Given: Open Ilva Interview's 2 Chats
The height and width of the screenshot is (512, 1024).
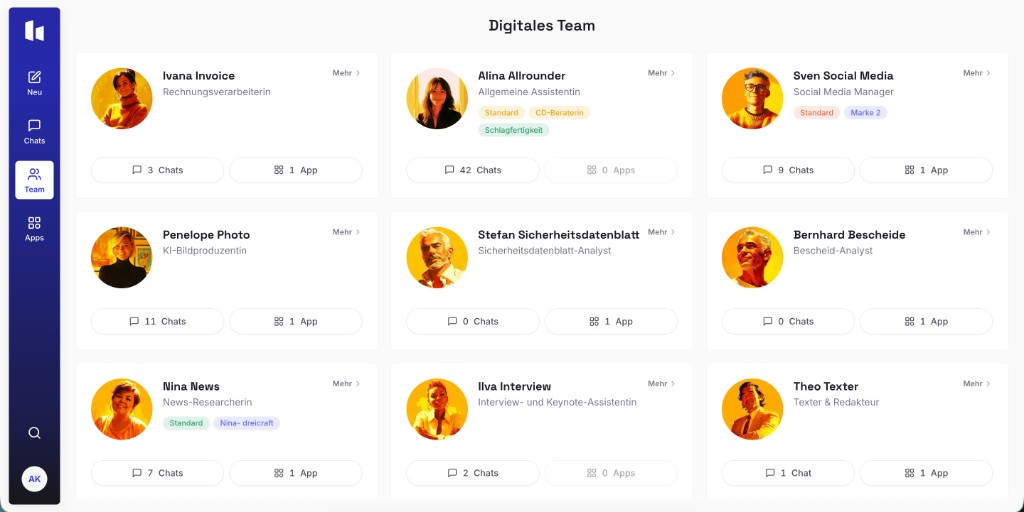Looking at the screenshot, I should pos(473,473).
